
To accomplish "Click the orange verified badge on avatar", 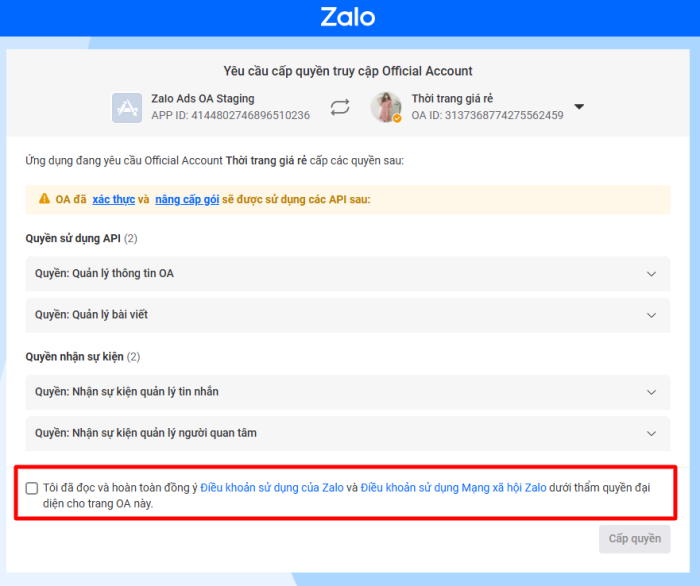I will click(397, 118).
